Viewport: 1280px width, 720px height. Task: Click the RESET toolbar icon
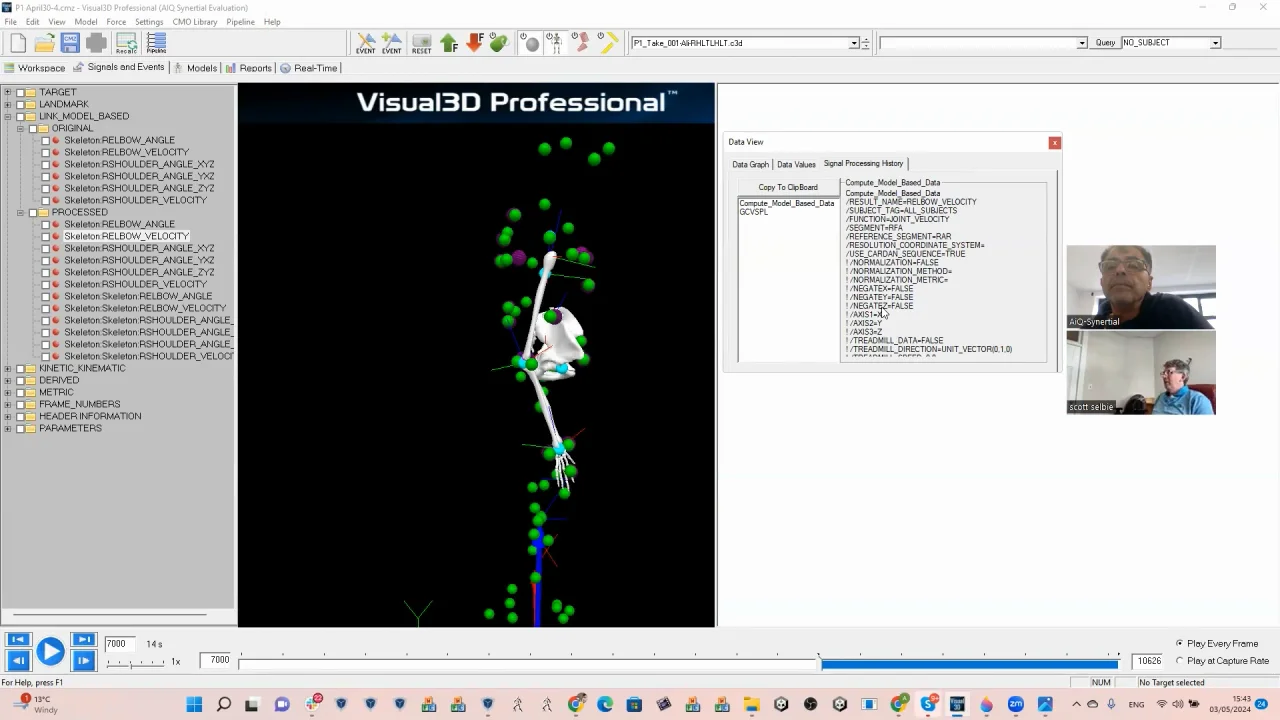[421, 43]
